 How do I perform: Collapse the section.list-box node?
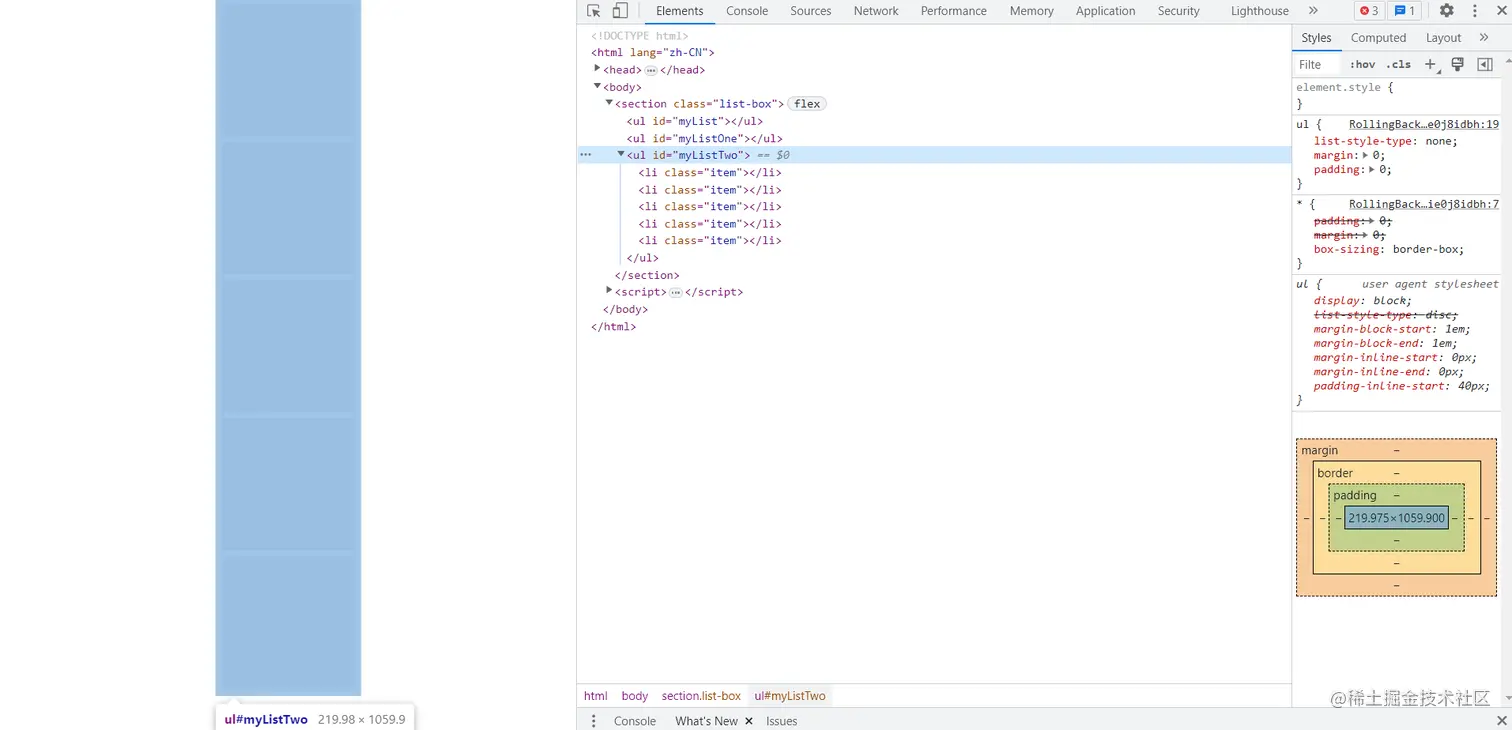(609, 103)
